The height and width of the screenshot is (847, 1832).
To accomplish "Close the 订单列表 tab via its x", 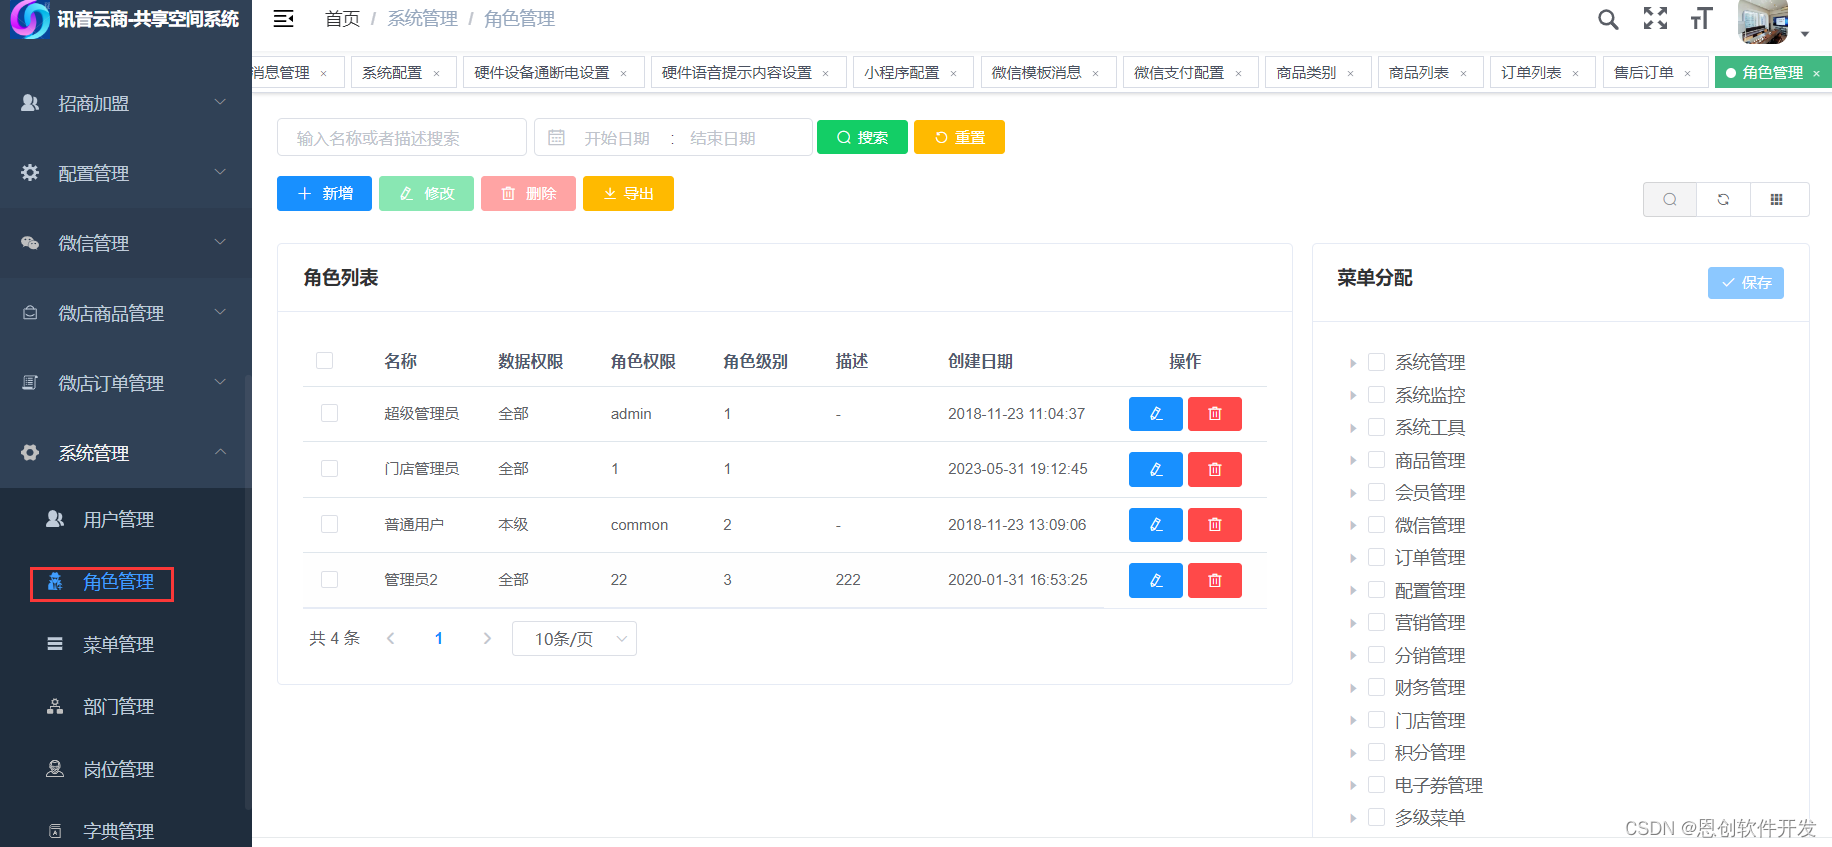I will coord(1575,73).
